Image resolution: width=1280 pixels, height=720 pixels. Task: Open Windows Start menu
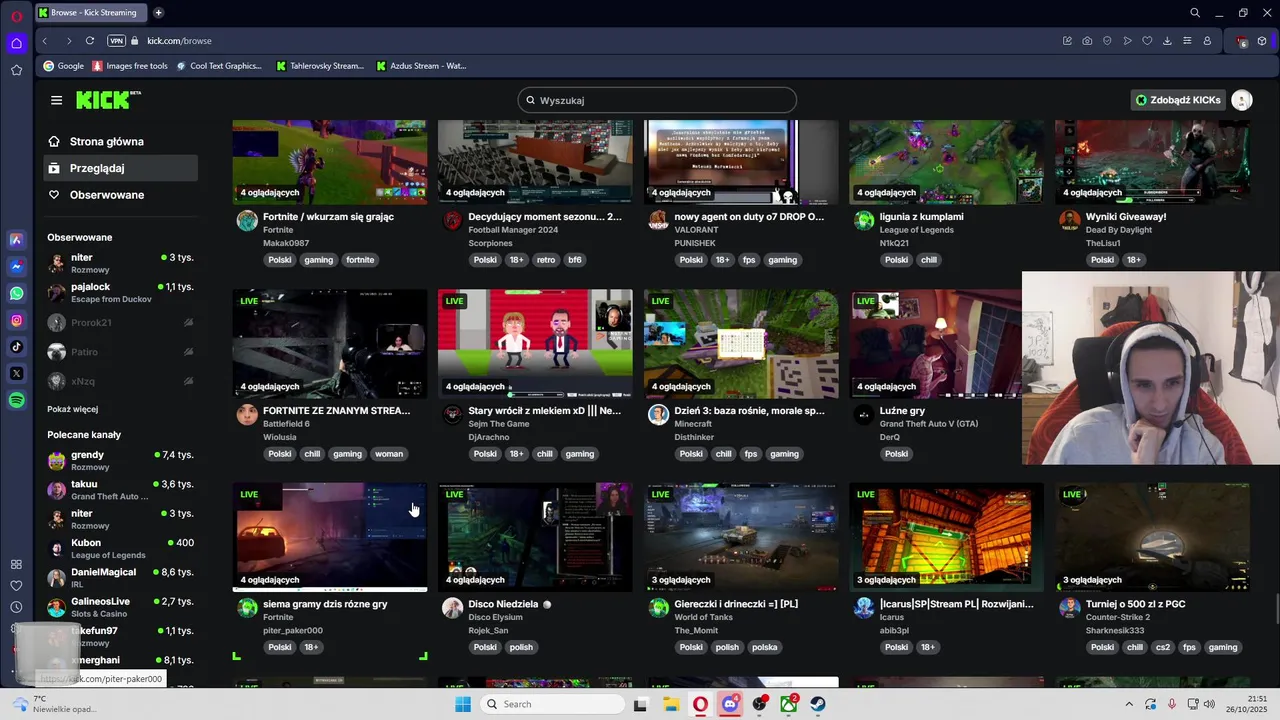click(463, 704)
